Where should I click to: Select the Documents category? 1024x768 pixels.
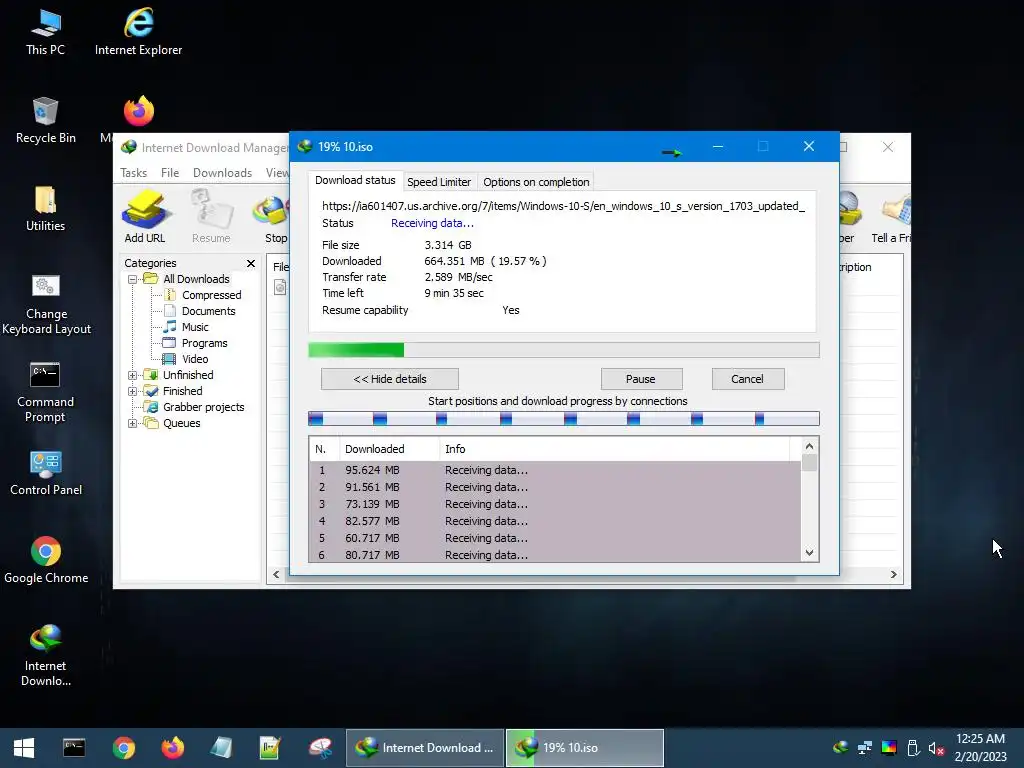[208, 312]
